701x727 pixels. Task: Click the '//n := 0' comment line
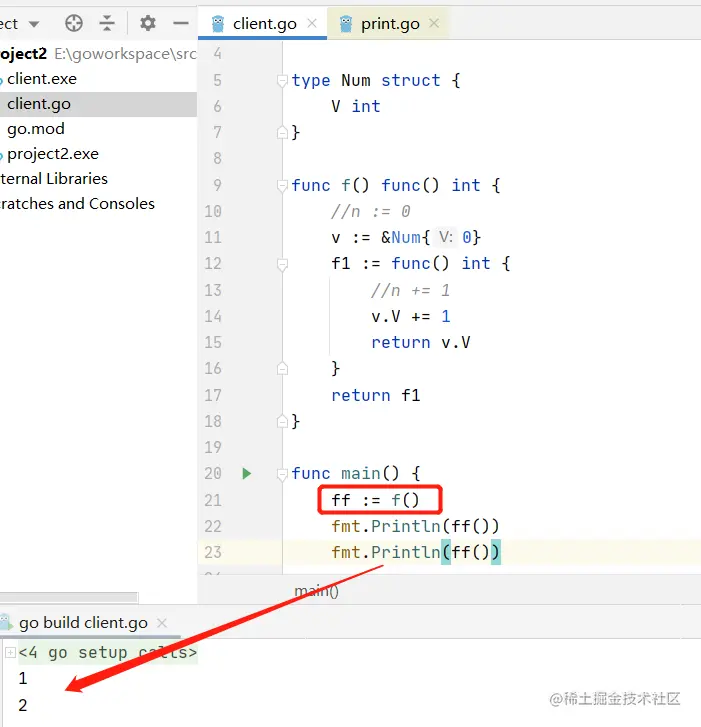(x=371, y=212)
